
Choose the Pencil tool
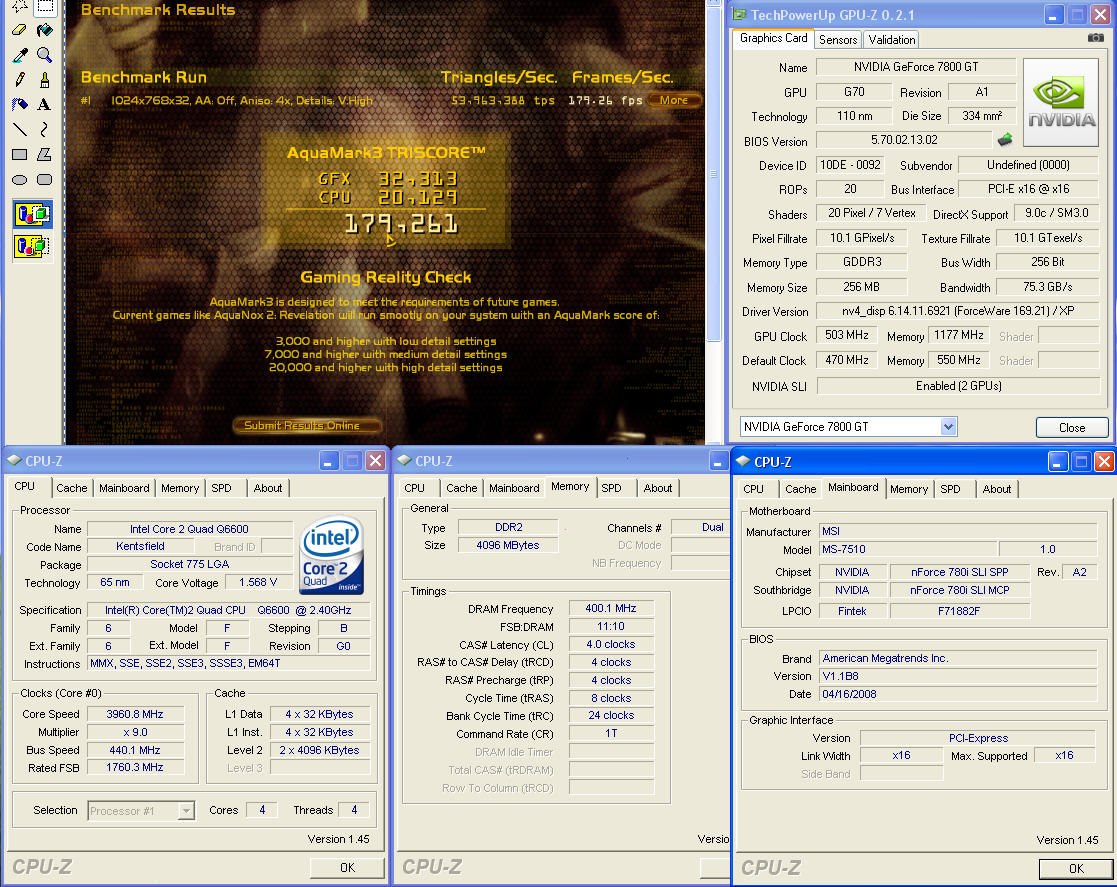click(x=20, y=80)
